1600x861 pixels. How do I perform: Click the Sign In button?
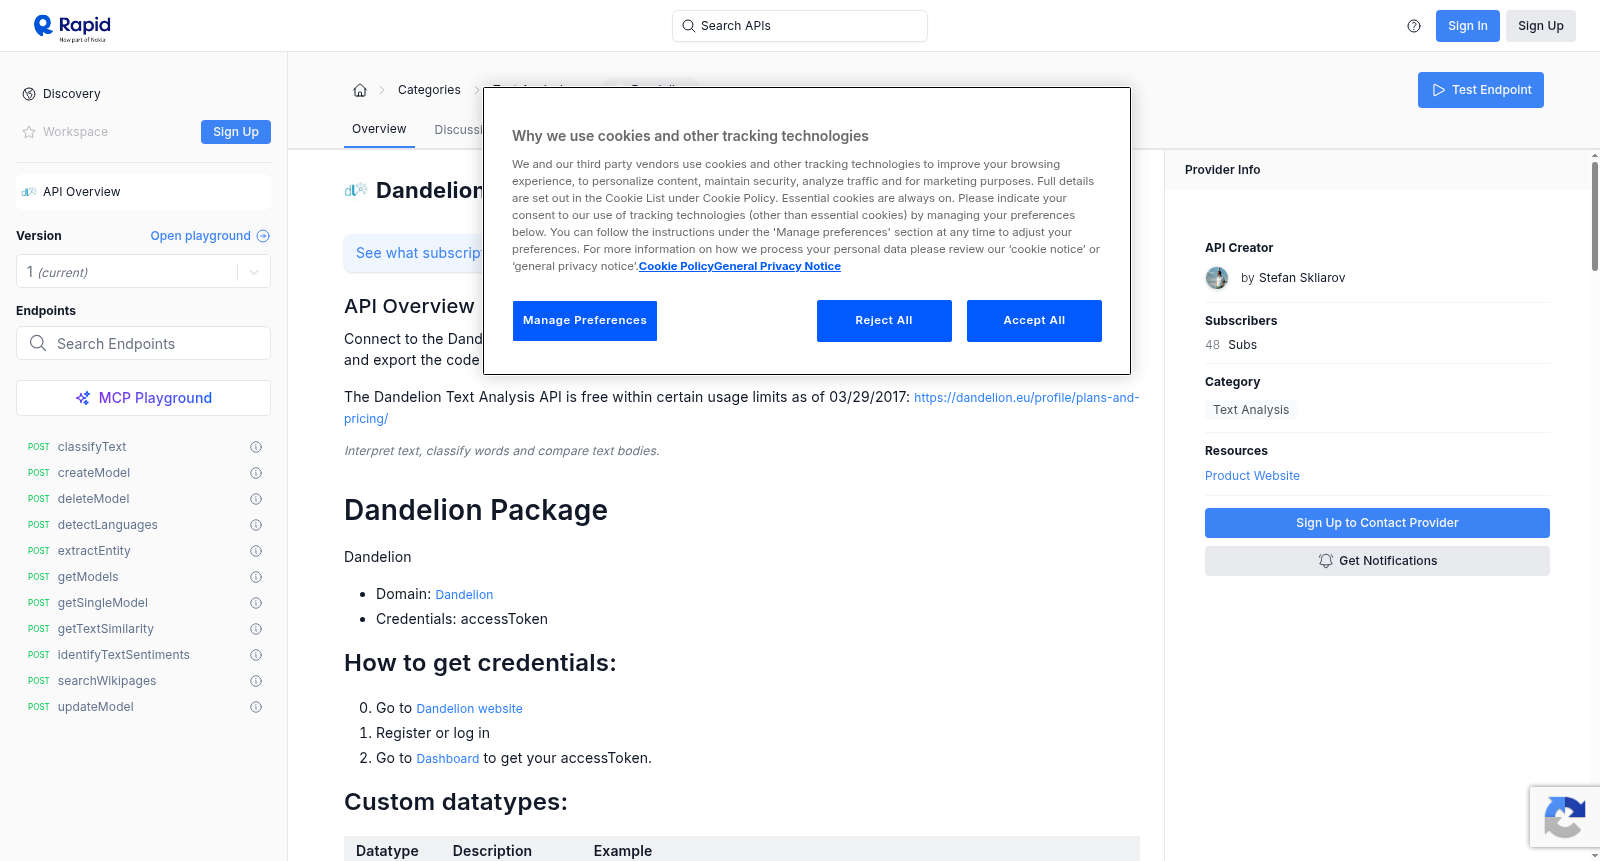coord(1467,26)
